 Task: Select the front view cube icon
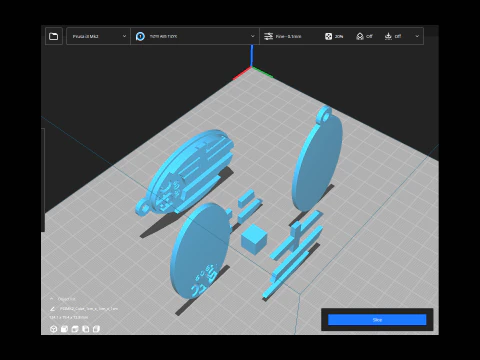point(64,329)
